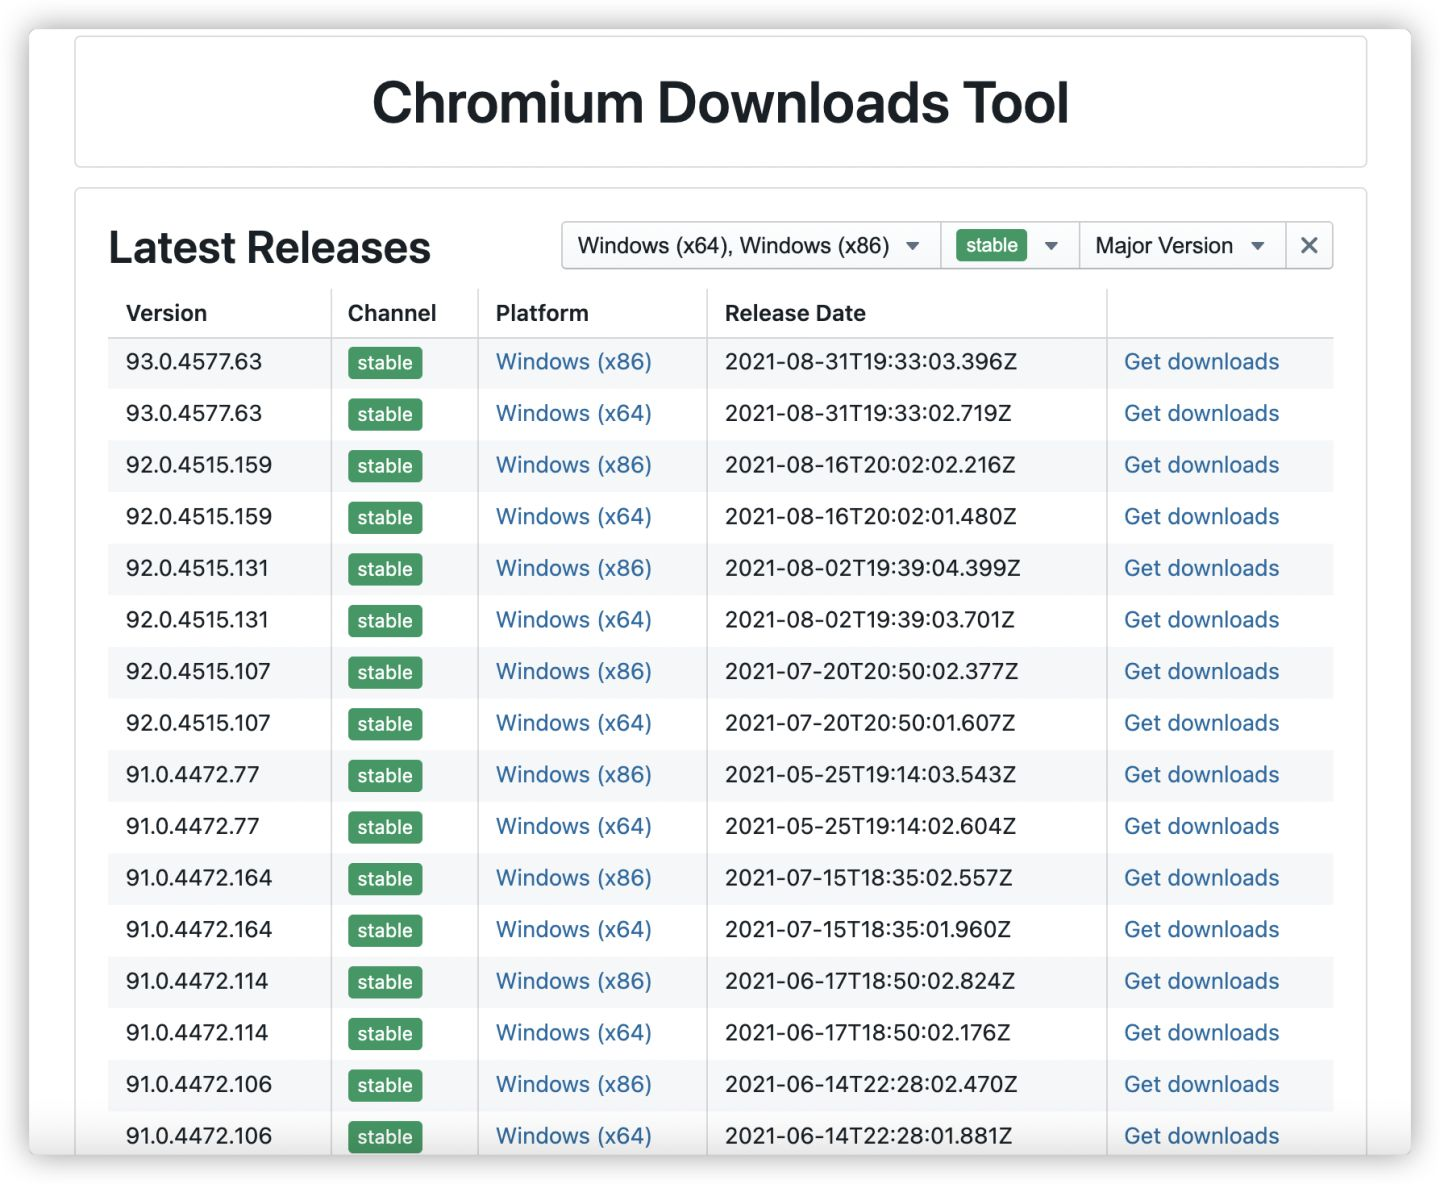
Task: Click the stable badge dated 2021-05-25T19:14:02.604Z
Action: tap(385, 827)
